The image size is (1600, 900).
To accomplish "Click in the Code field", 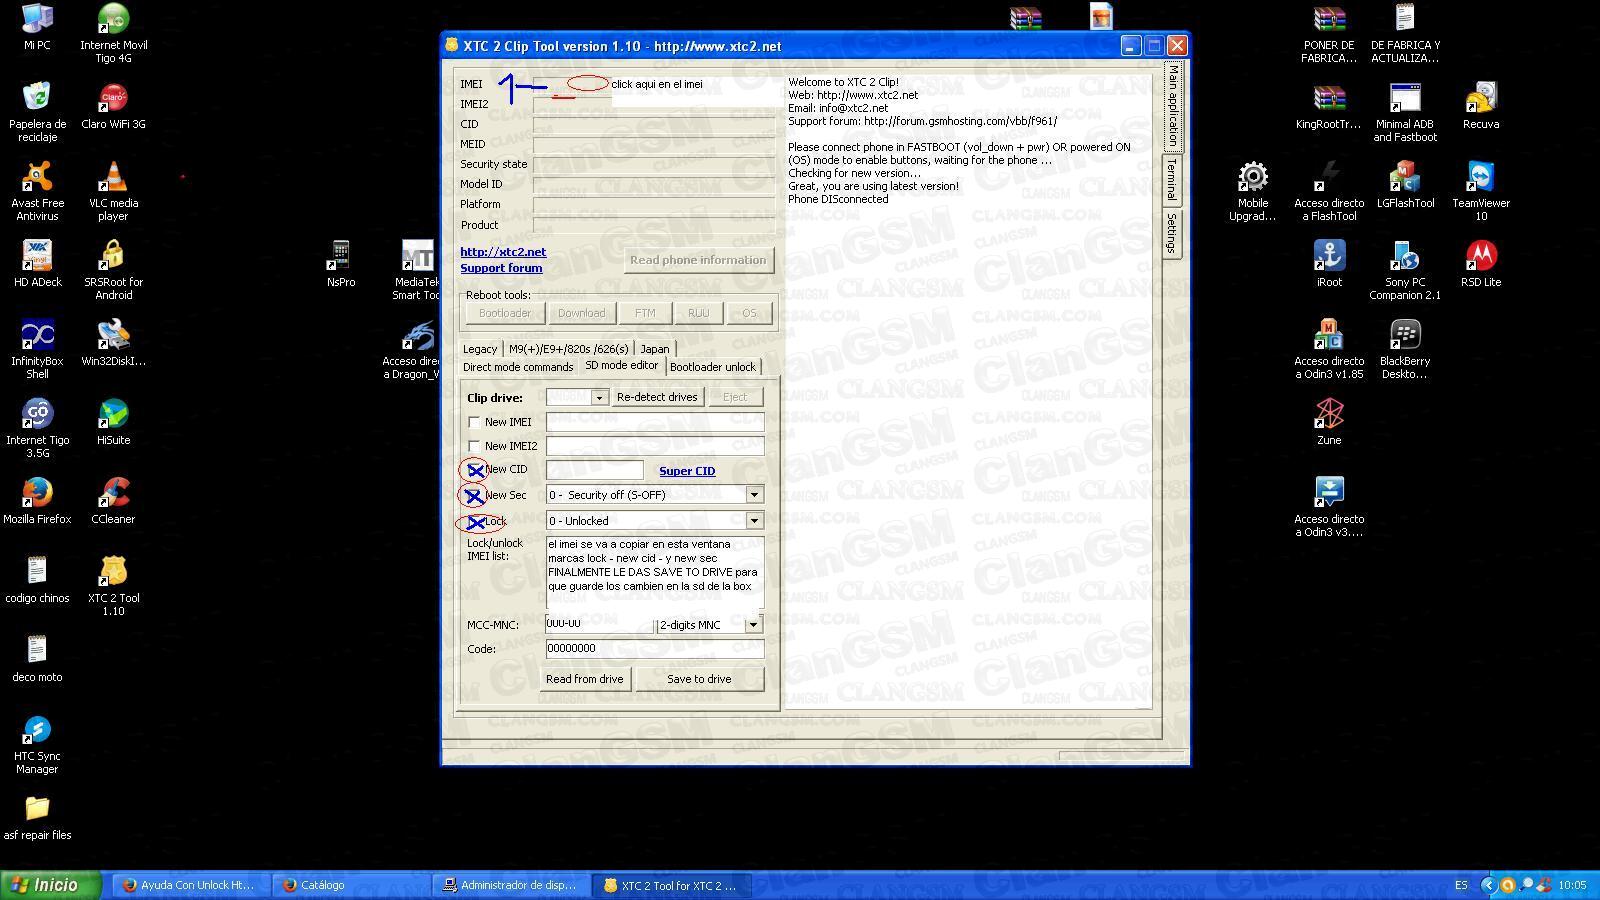I will pyautogui.click(x=655, y=649).
